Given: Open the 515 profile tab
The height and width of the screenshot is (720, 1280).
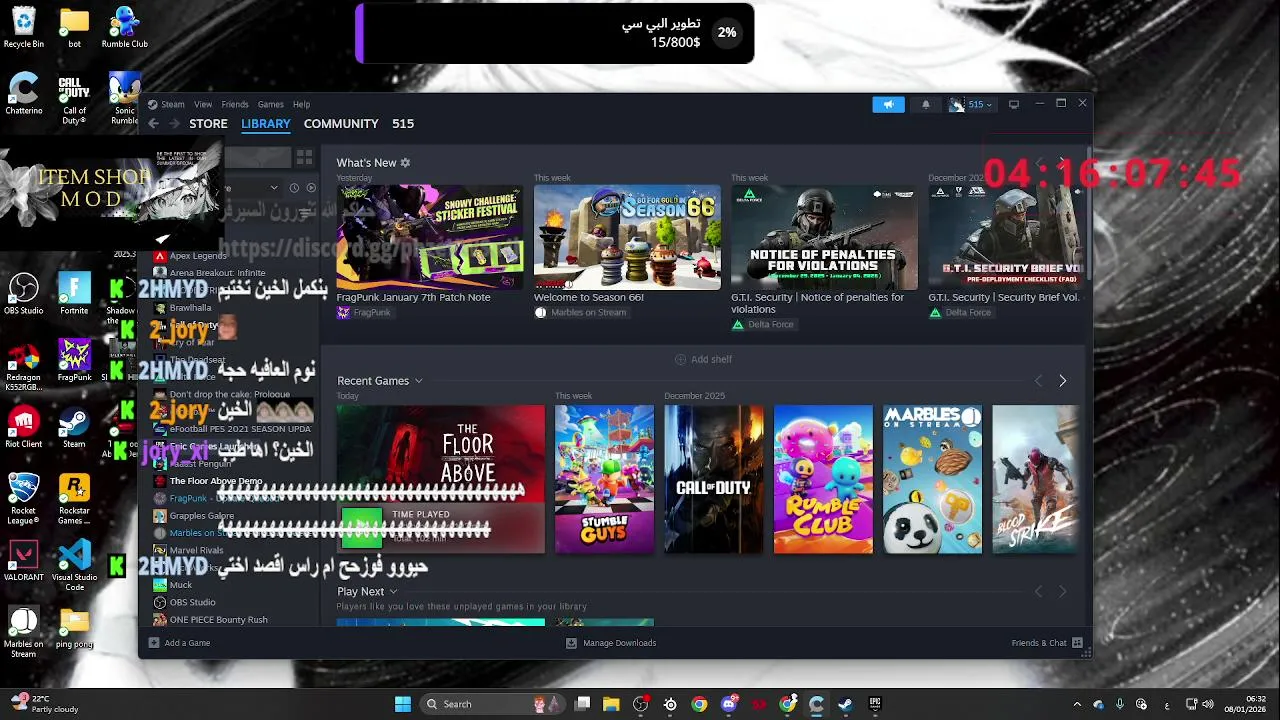Looking at the screenshot, I should point(403,123).
